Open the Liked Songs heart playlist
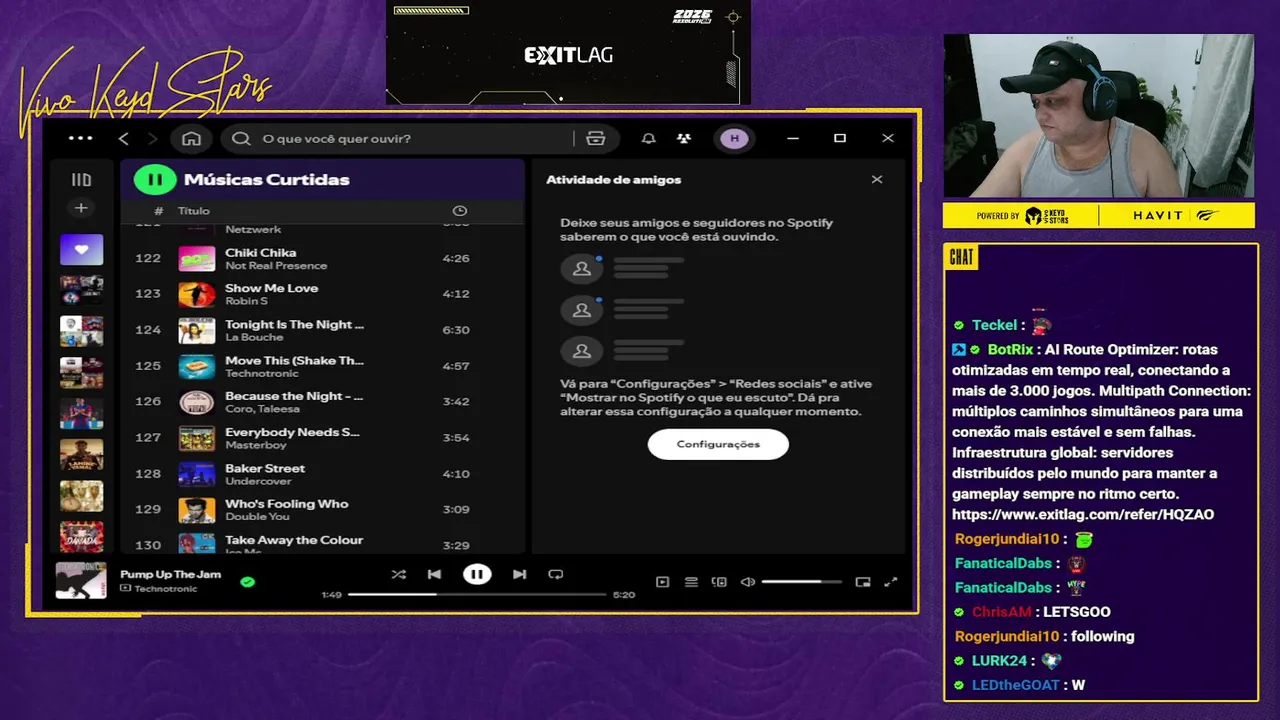 (x=81, y=249)
